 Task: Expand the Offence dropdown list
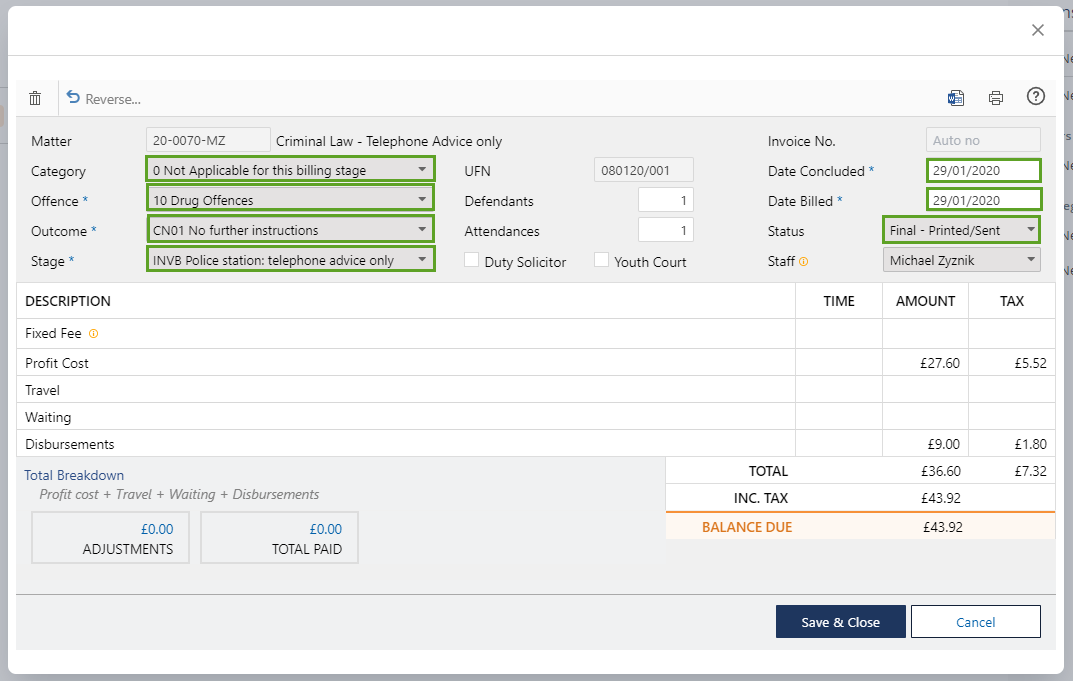point(291,200)
